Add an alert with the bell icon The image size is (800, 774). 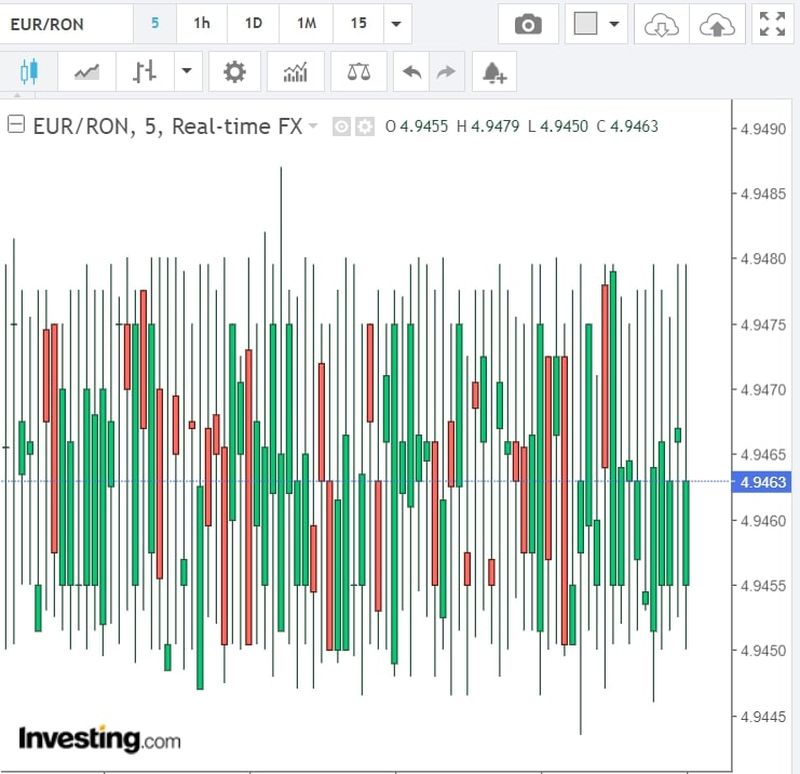tap(494, 72)
